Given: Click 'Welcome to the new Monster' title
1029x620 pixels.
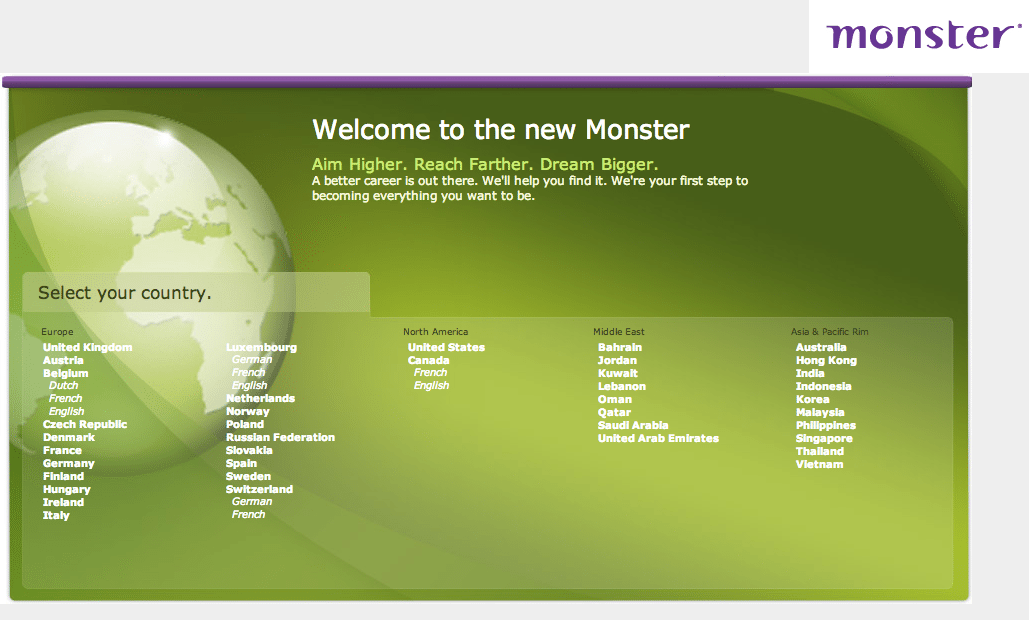Looking at the screenshot, I should point(501,129).
